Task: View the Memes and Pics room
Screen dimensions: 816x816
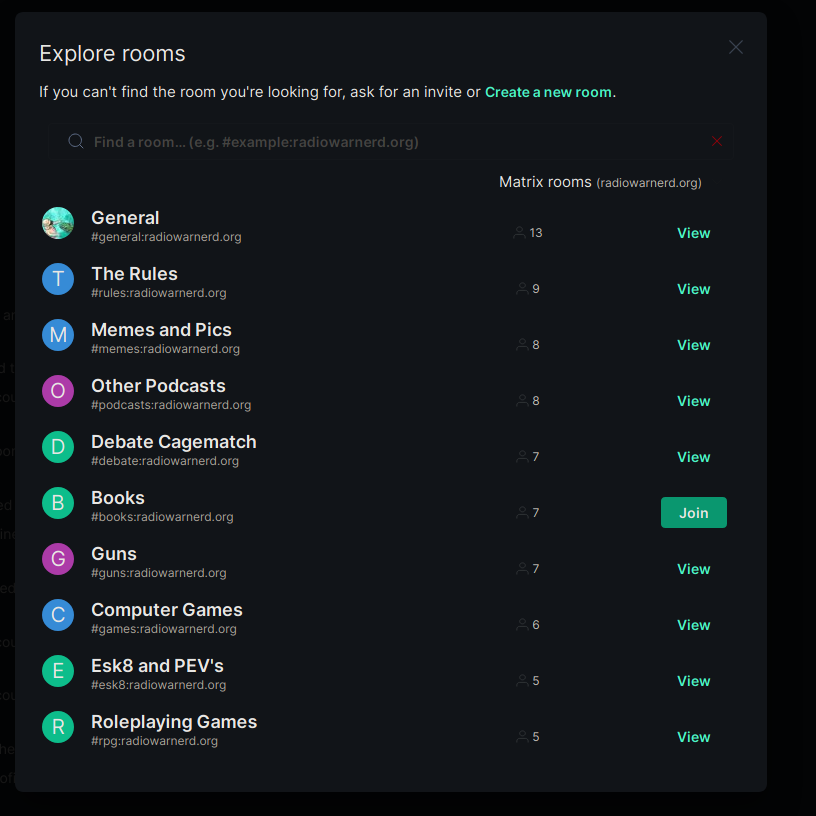Action: [x=693, y=345]
